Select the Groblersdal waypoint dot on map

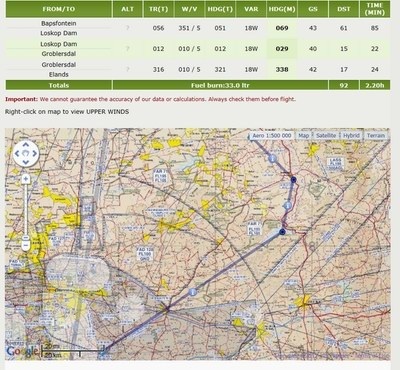click(293, 180)
